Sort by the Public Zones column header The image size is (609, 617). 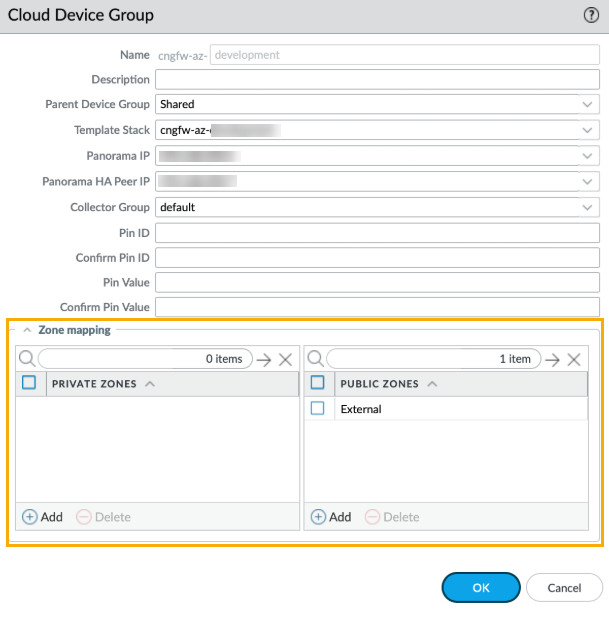[x=381, y=384]
